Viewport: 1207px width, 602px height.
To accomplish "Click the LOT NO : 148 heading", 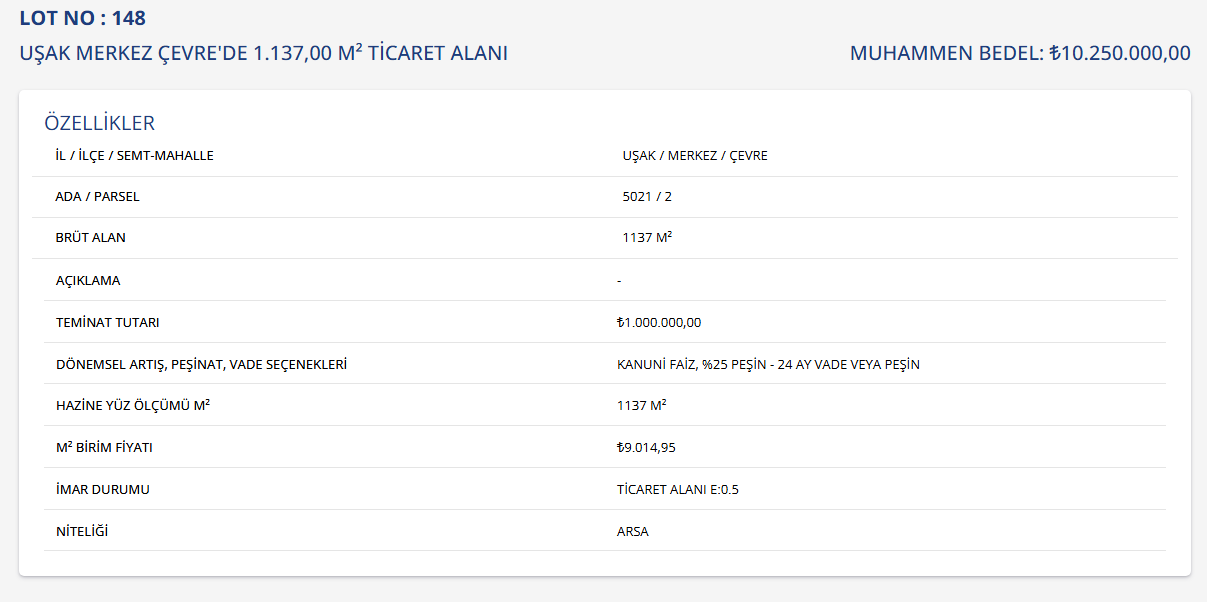I will 82,18.
